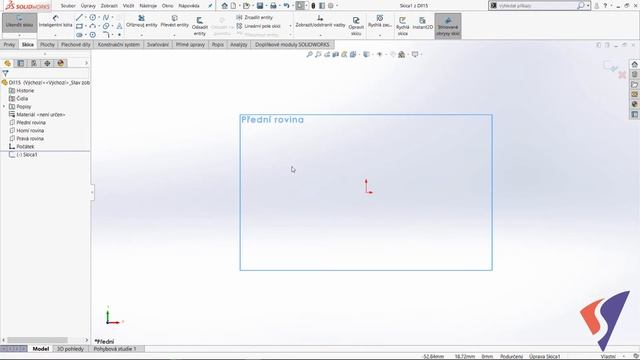
Task: Switch to the Analýzy tab
Action: tap(239, 44)
